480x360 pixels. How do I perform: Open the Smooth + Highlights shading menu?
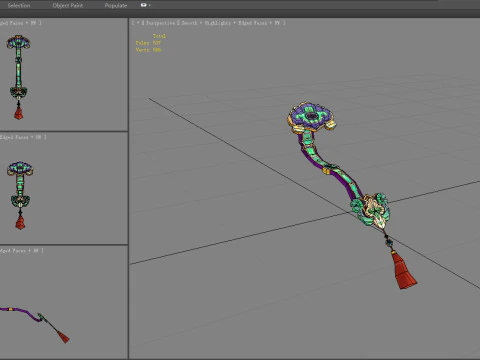point(206,23)
